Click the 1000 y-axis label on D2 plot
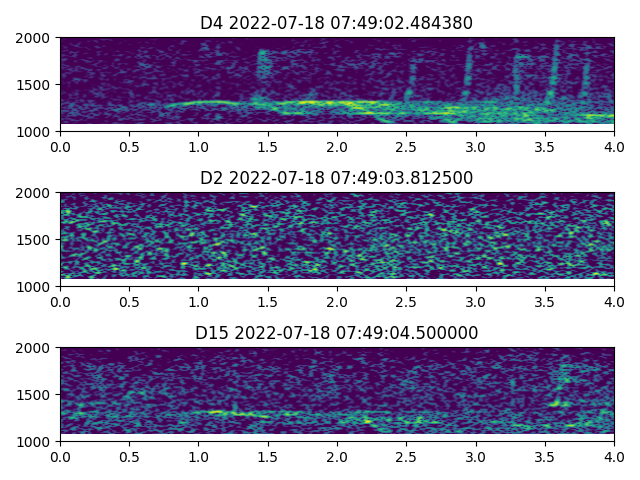Viewport: 640px width, 480px height. pyautogui.click(x=35, y=286)
